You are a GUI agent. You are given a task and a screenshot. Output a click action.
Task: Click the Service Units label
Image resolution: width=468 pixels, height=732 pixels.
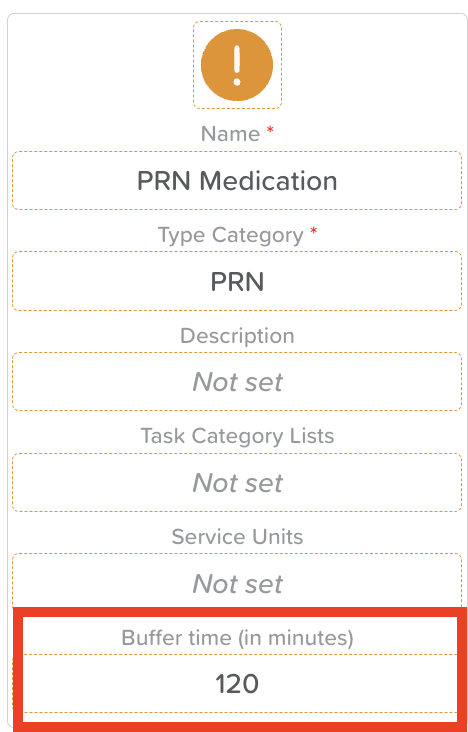(237, 537)
